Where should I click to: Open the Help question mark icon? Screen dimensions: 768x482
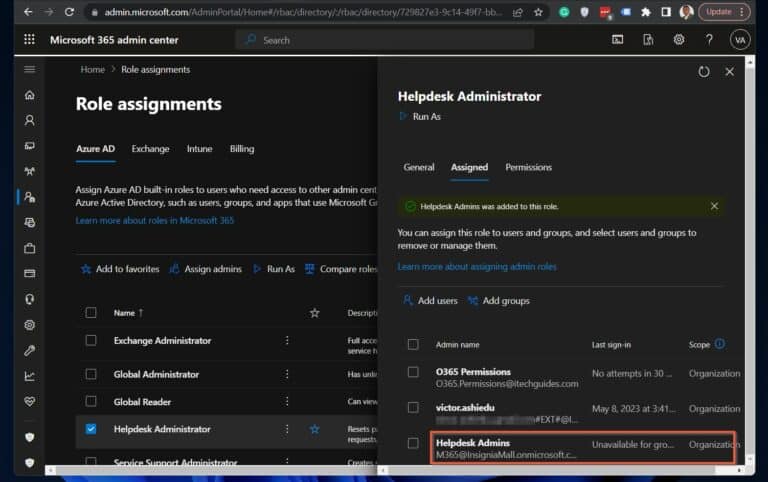pyautogui.click(x=709, y=40)
